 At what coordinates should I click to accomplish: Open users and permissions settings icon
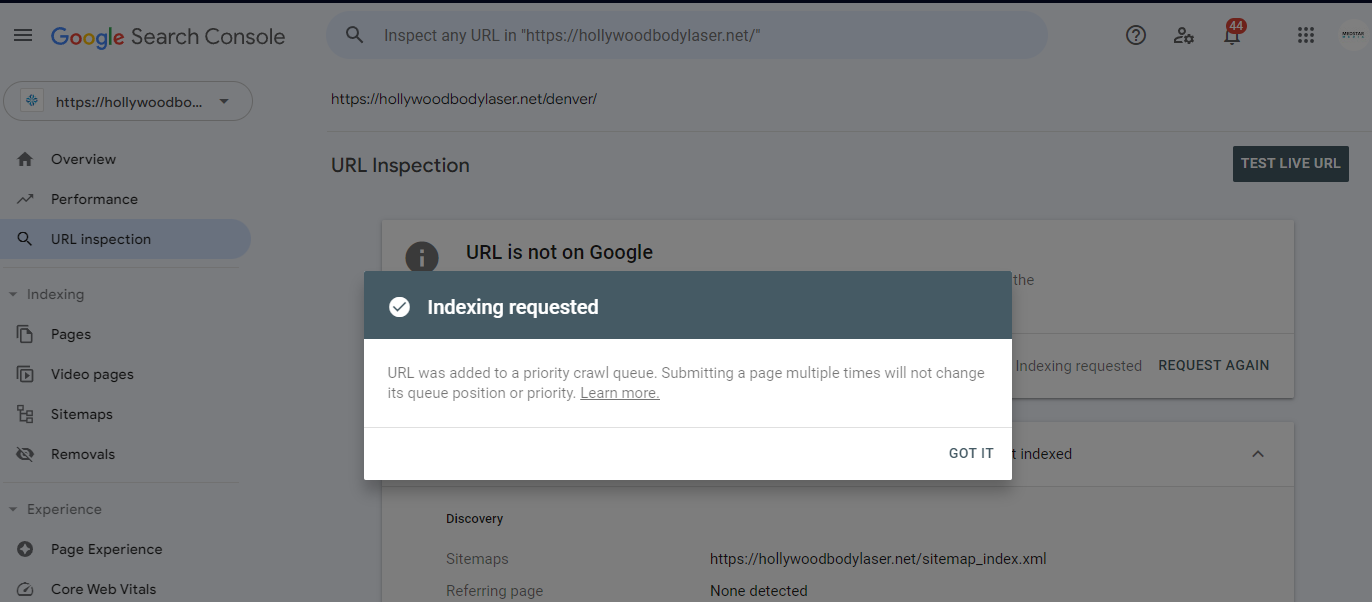tap(1184, 36)
